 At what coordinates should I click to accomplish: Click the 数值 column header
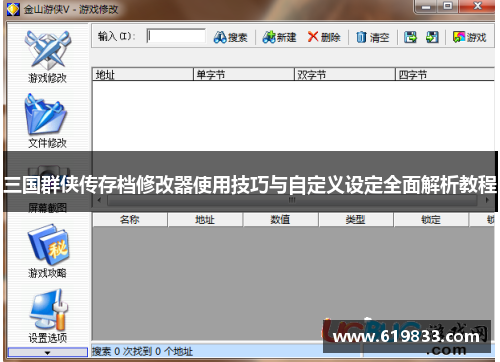[x=280, y=220]
